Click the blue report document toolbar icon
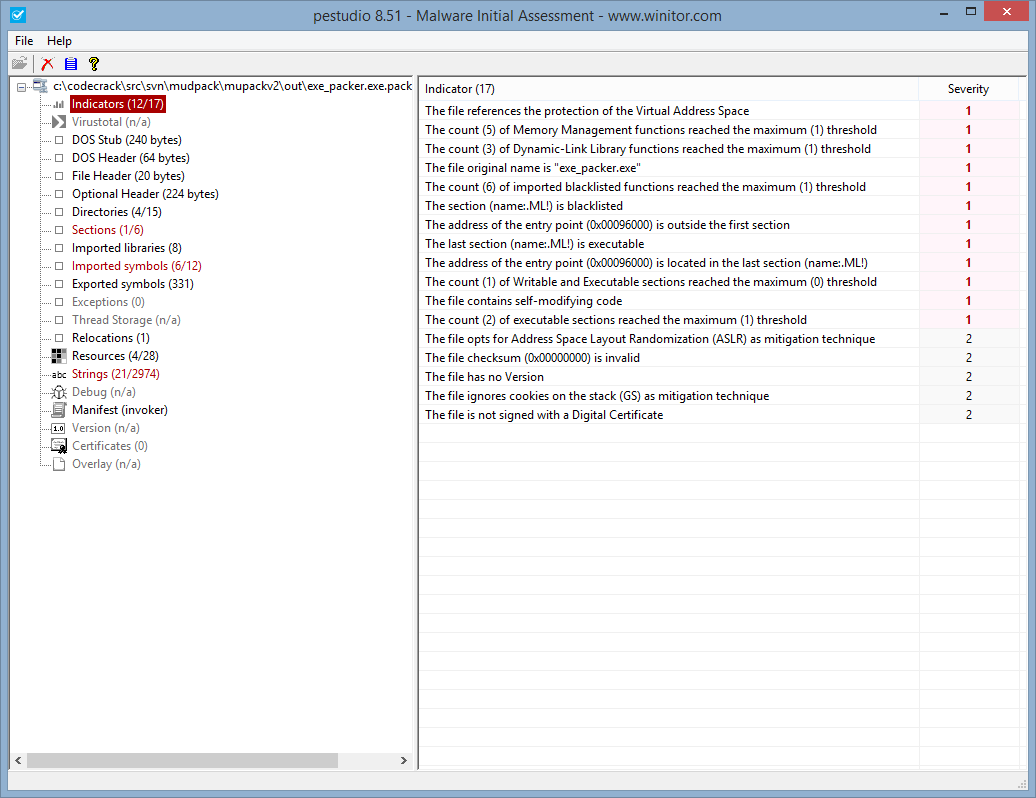The image size is (1036, 798). 71,63
